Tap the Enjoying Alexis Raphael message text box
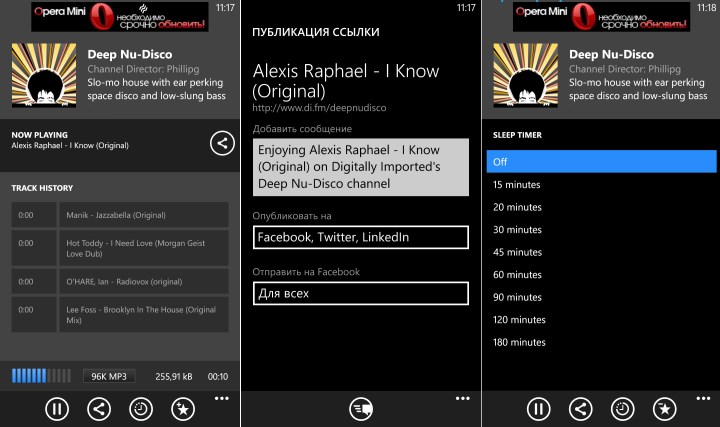This screenshot has height=427, width=720. 360,167
